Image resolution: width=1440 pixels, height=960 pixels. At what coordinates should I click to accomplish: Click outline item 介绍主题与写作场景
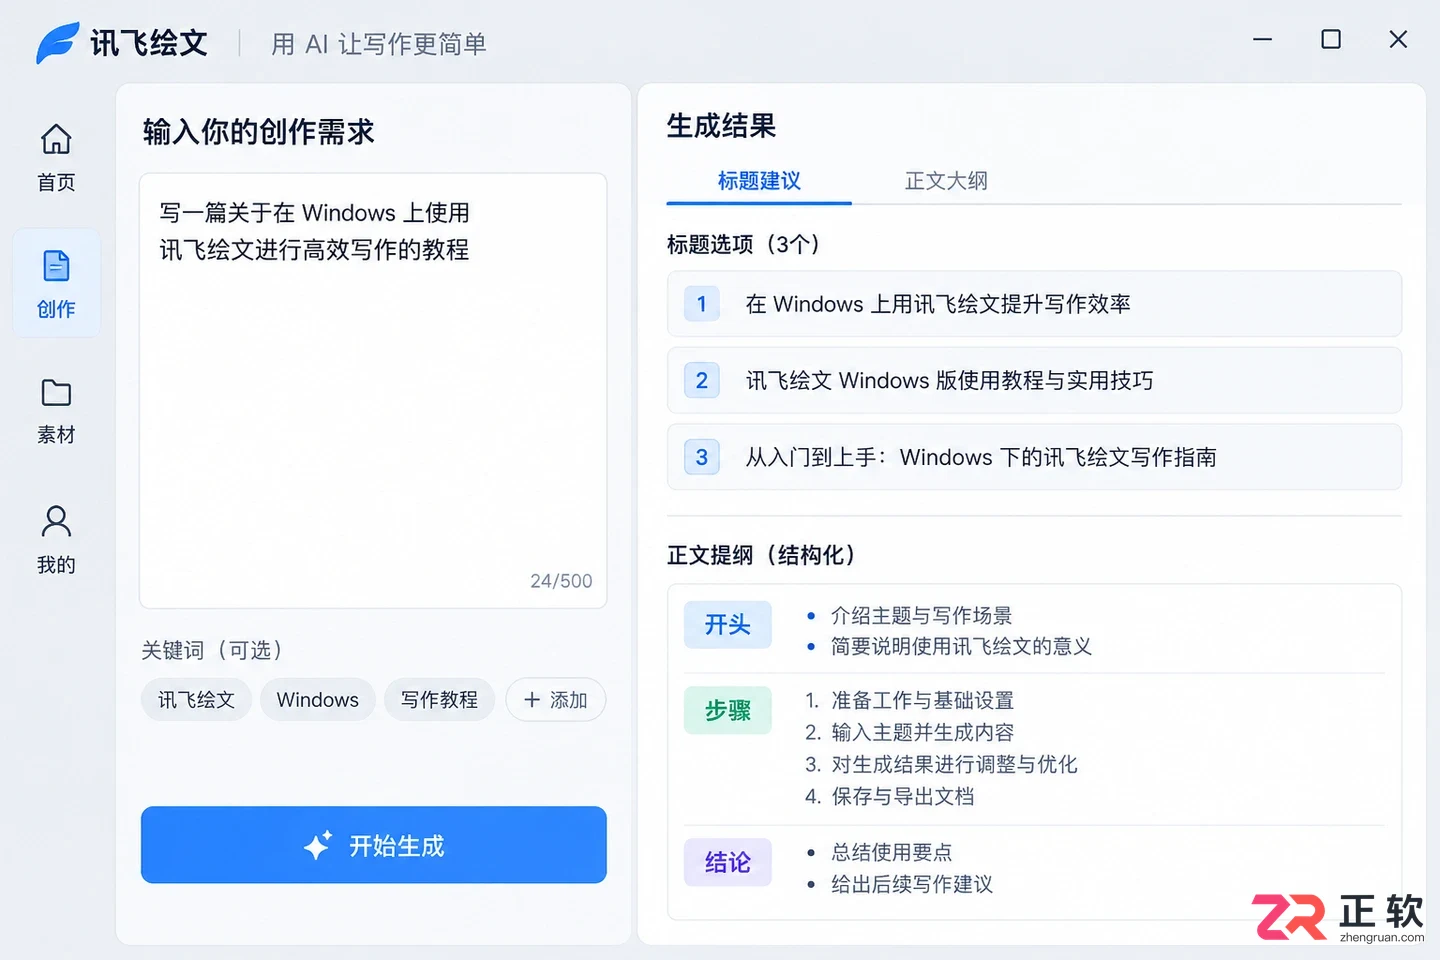tap(921, 616)
